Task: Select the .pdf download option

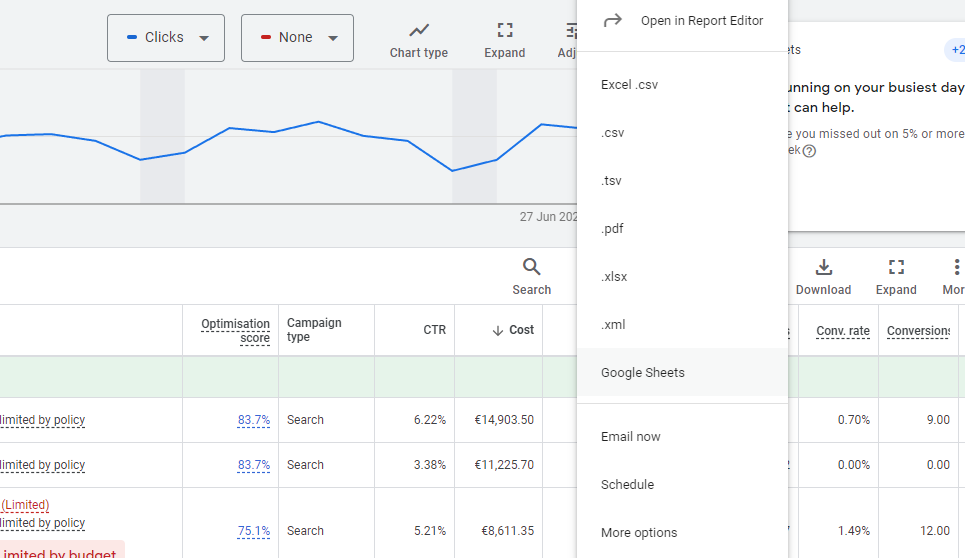Action: click(x=612, y=229)
